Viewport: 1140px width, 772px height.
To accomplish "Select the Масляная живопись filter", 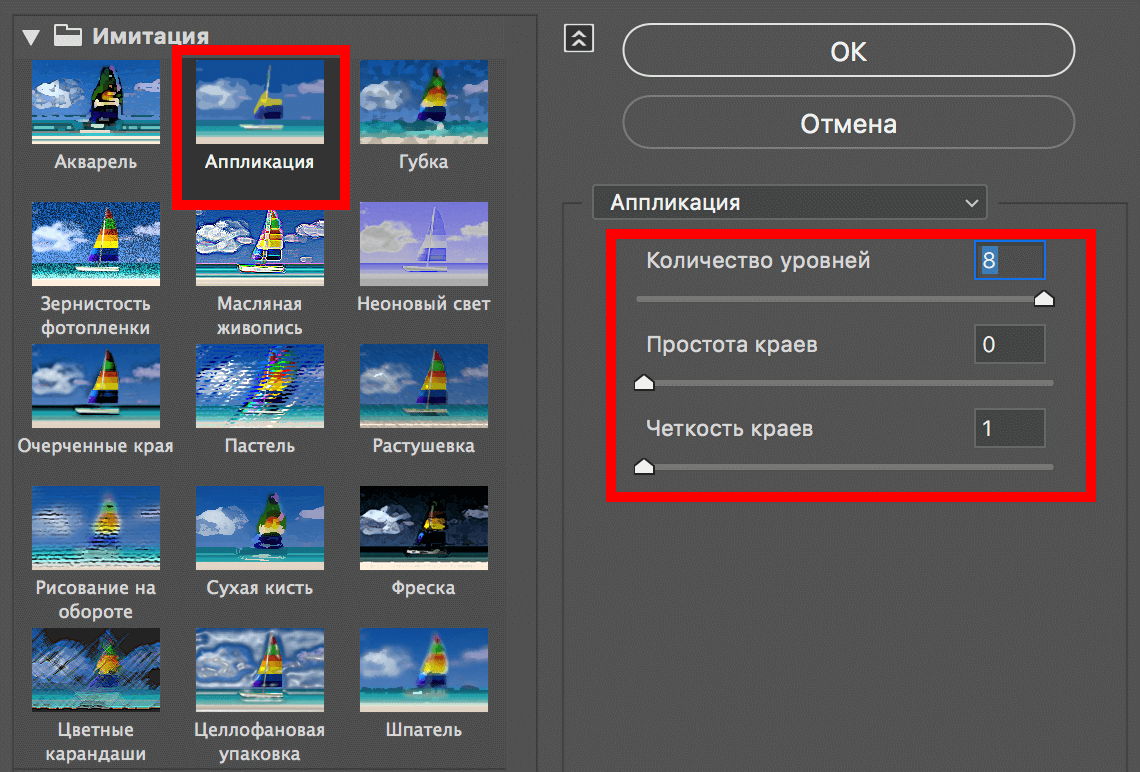I will click(x=259, y=243).
